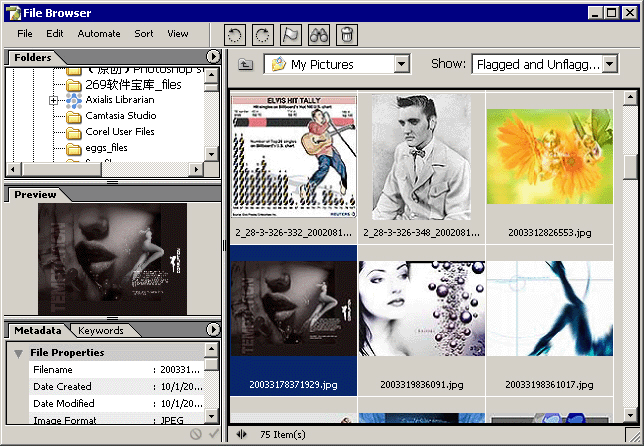The image size is (644, 446).
Task: Open Metadata palette flyout menu arrow
Action: click(213, 329)
